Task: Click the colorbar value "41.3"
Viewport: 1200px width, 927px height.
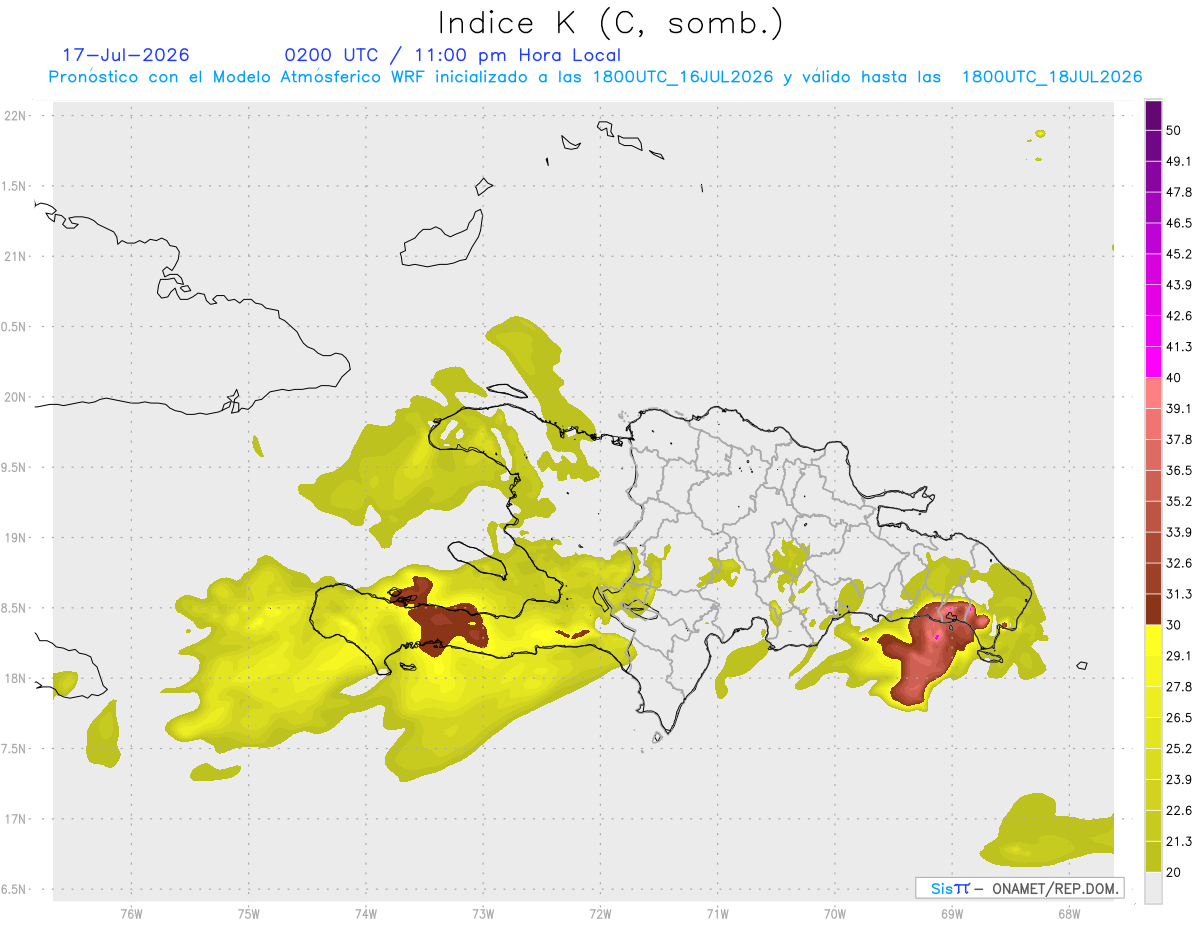Action: click(1179, 347)
